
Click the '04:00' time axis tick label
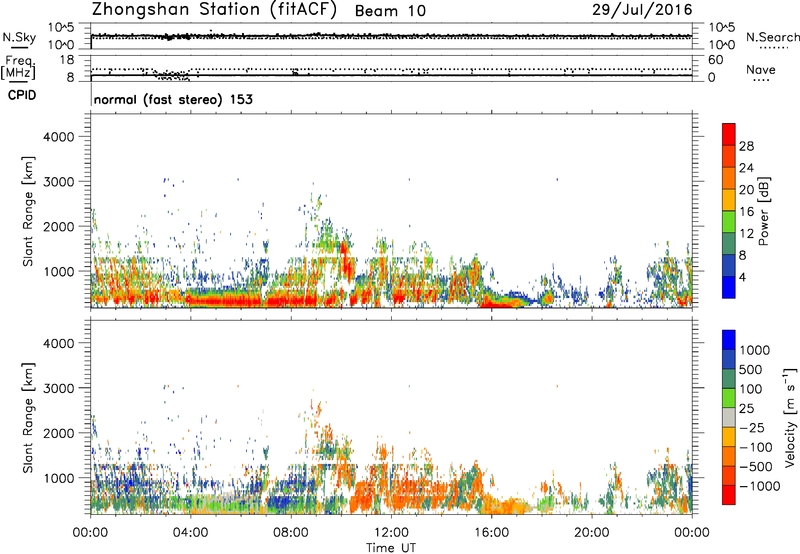pos(190,533)
